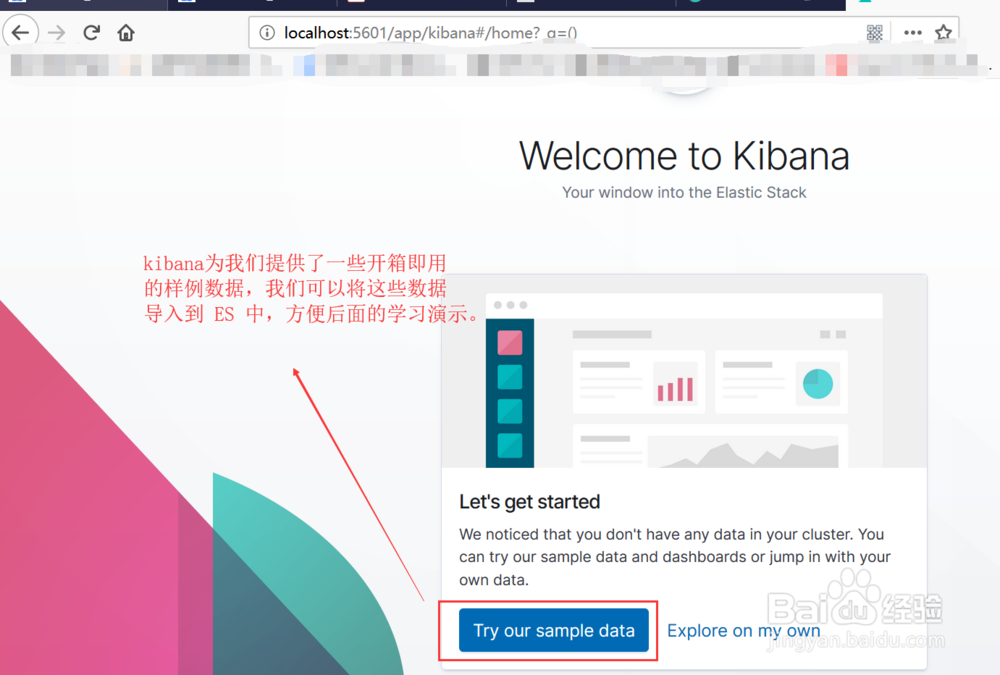Click the Explore on my own link
The image size is (1000, 675).
point(744,630)
